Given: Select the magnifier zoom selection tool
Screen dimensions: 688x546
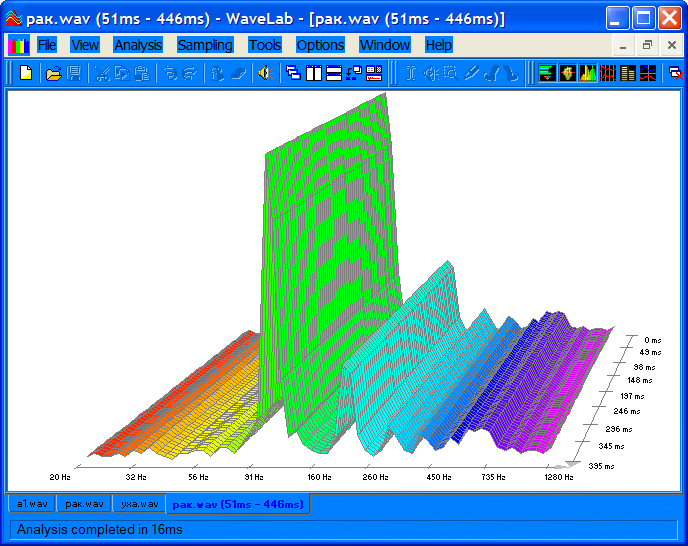Looking at the screenshot, I should click(451, 73).
